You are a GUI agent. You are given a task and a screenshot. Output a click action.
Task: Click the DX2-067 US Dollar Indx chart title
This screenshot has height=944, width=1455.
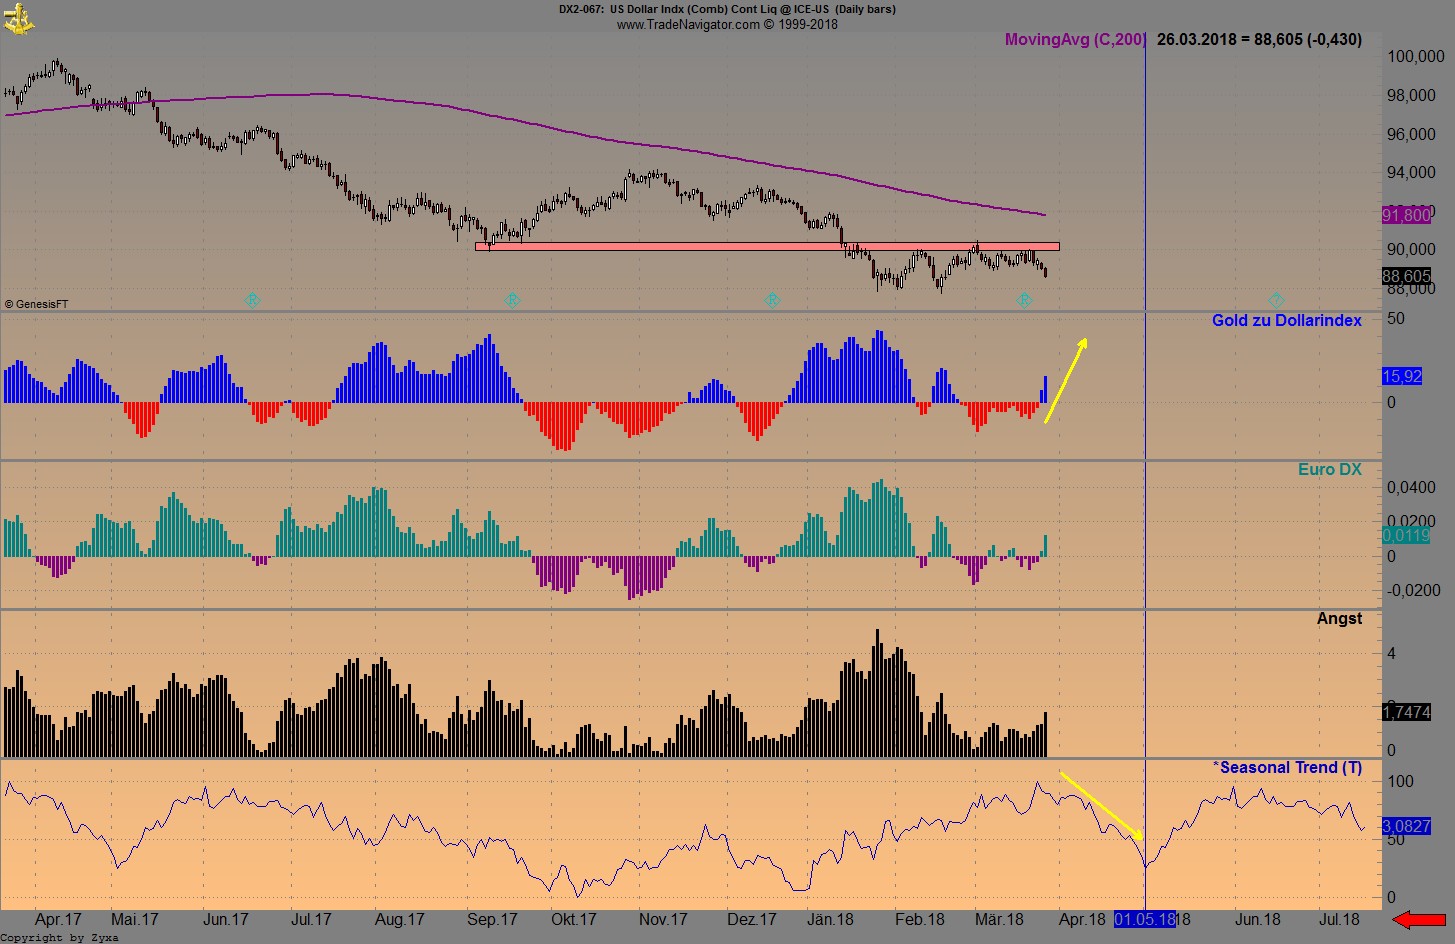[727, 9]
